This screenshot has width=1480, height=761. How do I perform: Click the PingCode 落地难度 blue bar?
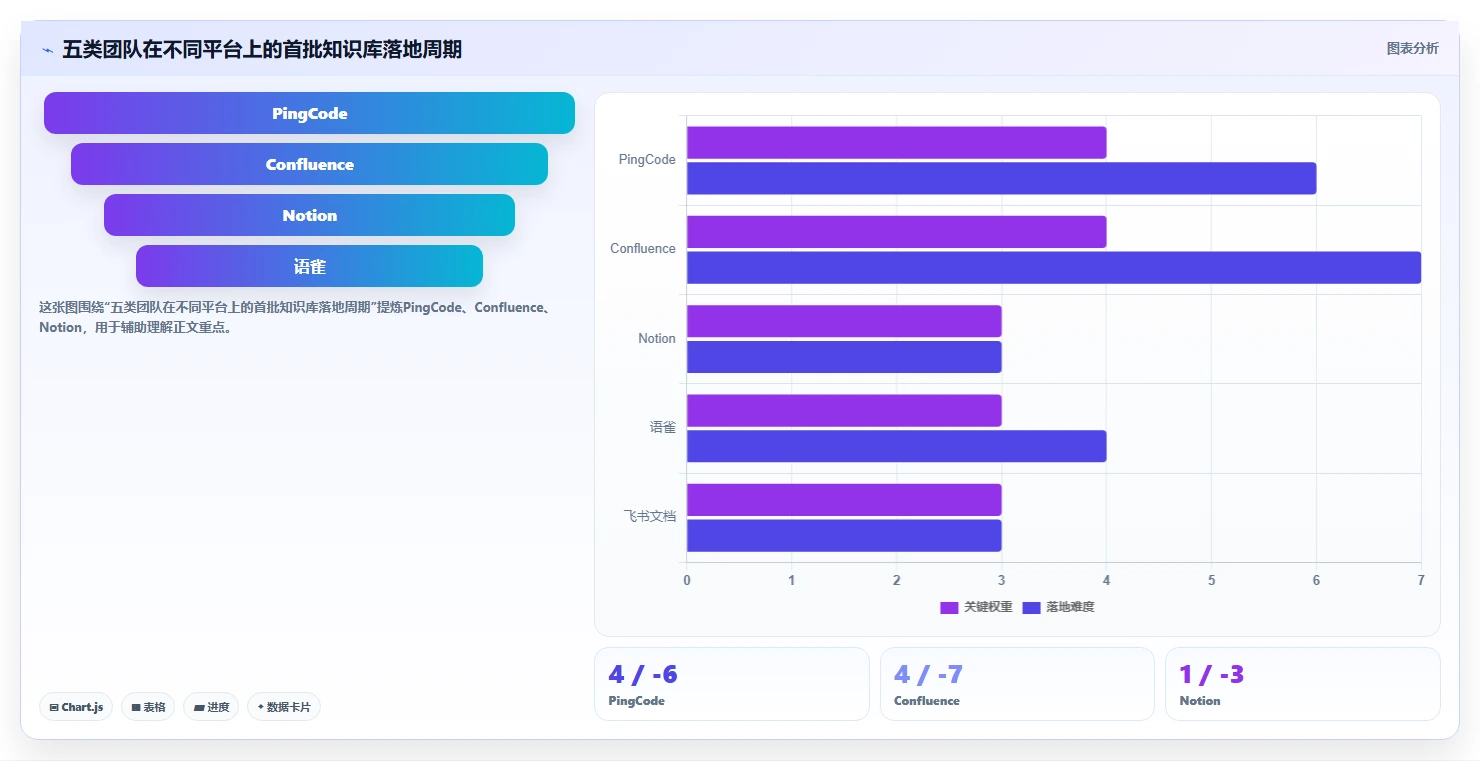pos(1001,178)
